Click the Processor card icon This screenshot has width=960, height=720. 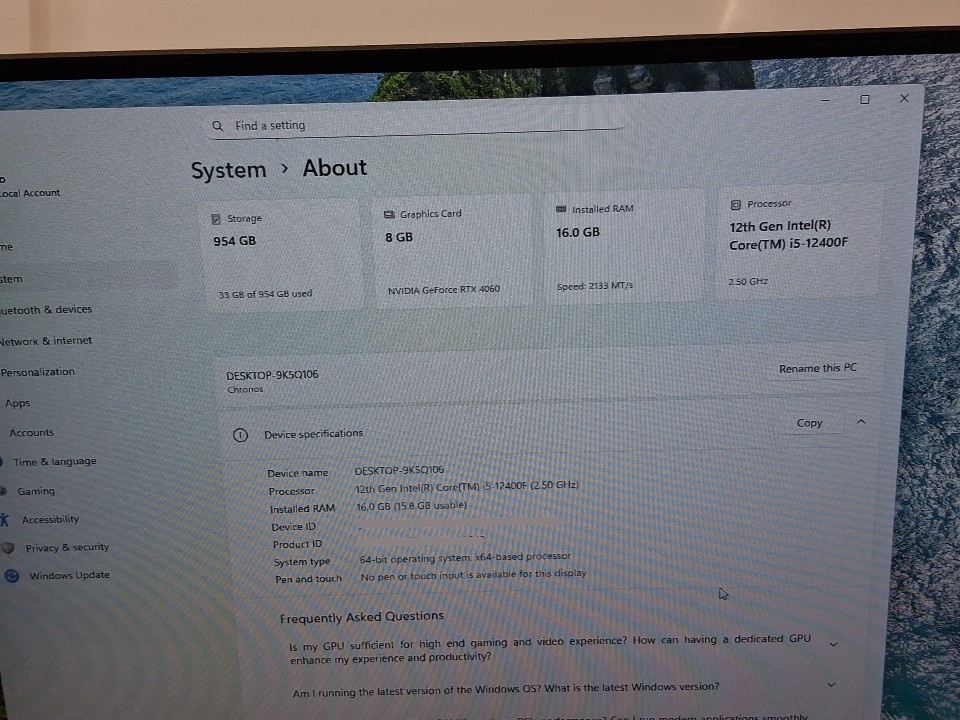pos(736,204)
